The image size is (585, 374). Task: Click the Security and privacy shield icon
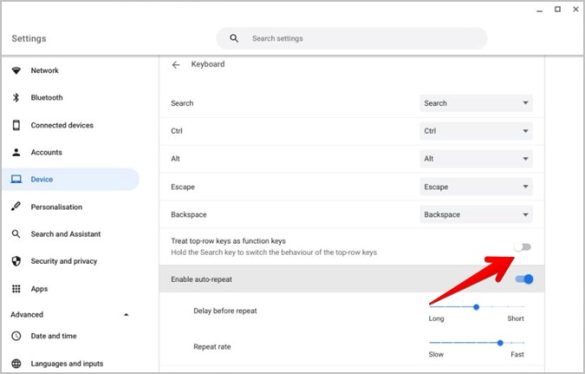pyautogui.click(x=16, y=261)
